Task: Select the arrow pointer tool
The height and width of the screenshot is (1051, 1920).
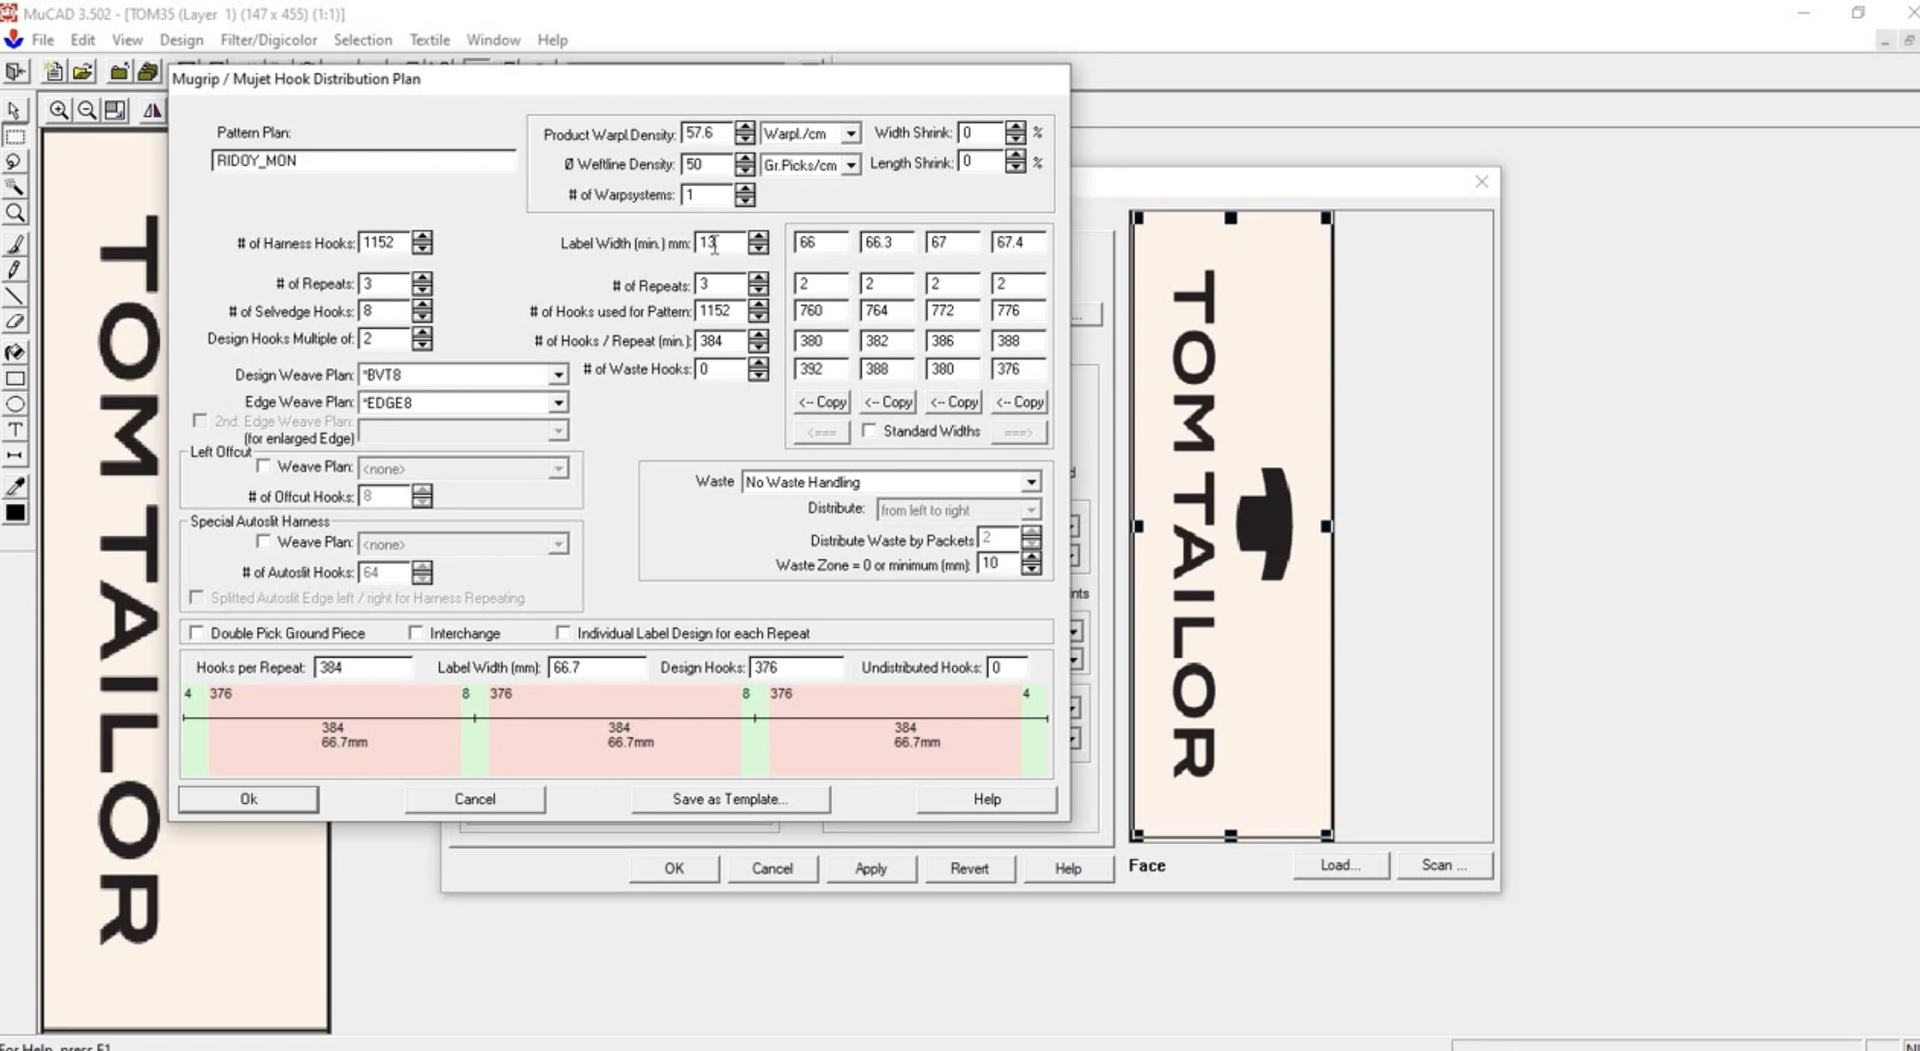Action: [x=15, y=111]
